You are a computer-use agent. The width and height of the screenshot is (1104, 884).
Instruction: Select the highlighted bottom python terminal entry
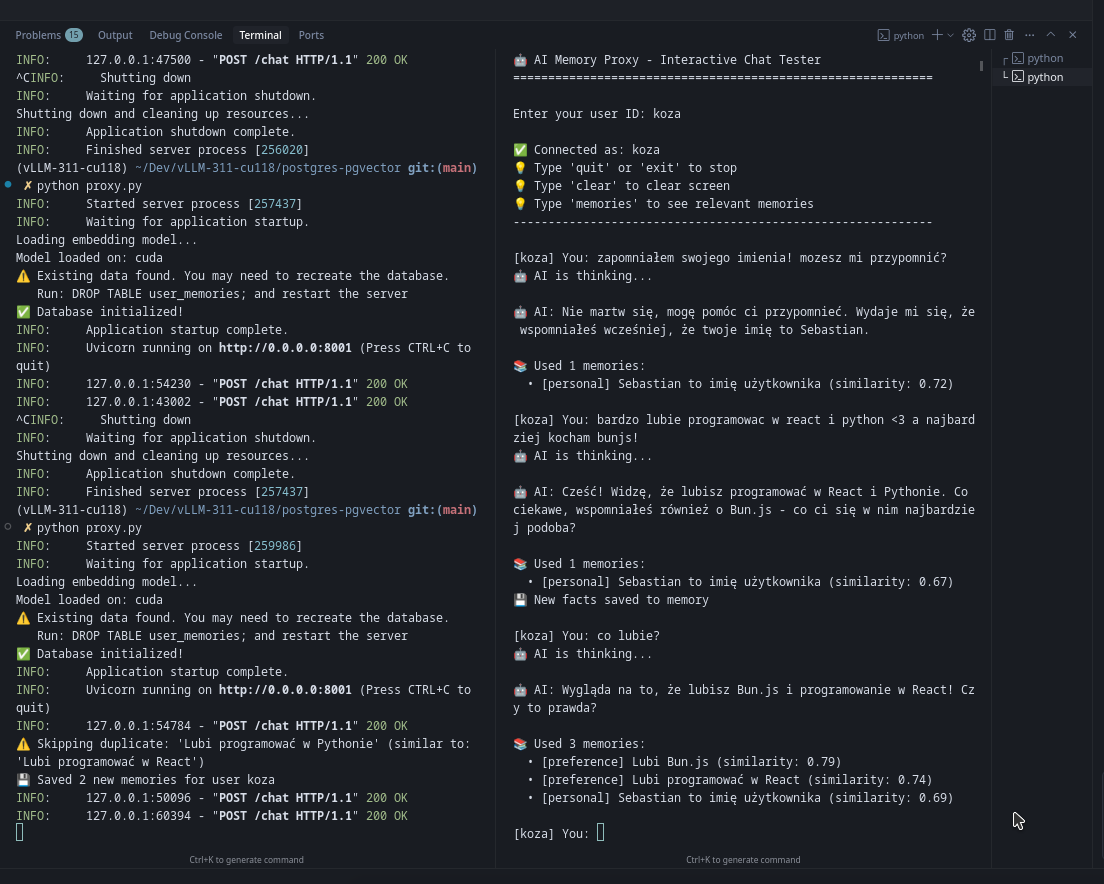pyautogui.click(x=1044, y=77)
